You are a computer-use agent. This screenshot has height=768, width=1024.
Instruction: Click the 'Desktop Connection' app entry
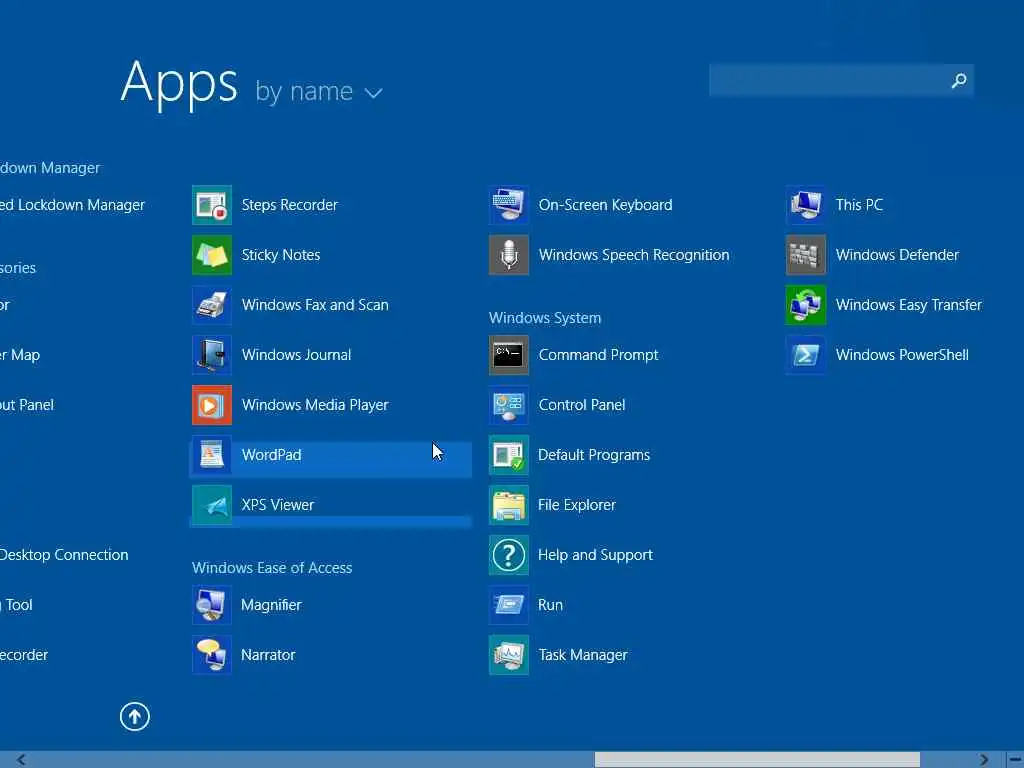[64, 555]
